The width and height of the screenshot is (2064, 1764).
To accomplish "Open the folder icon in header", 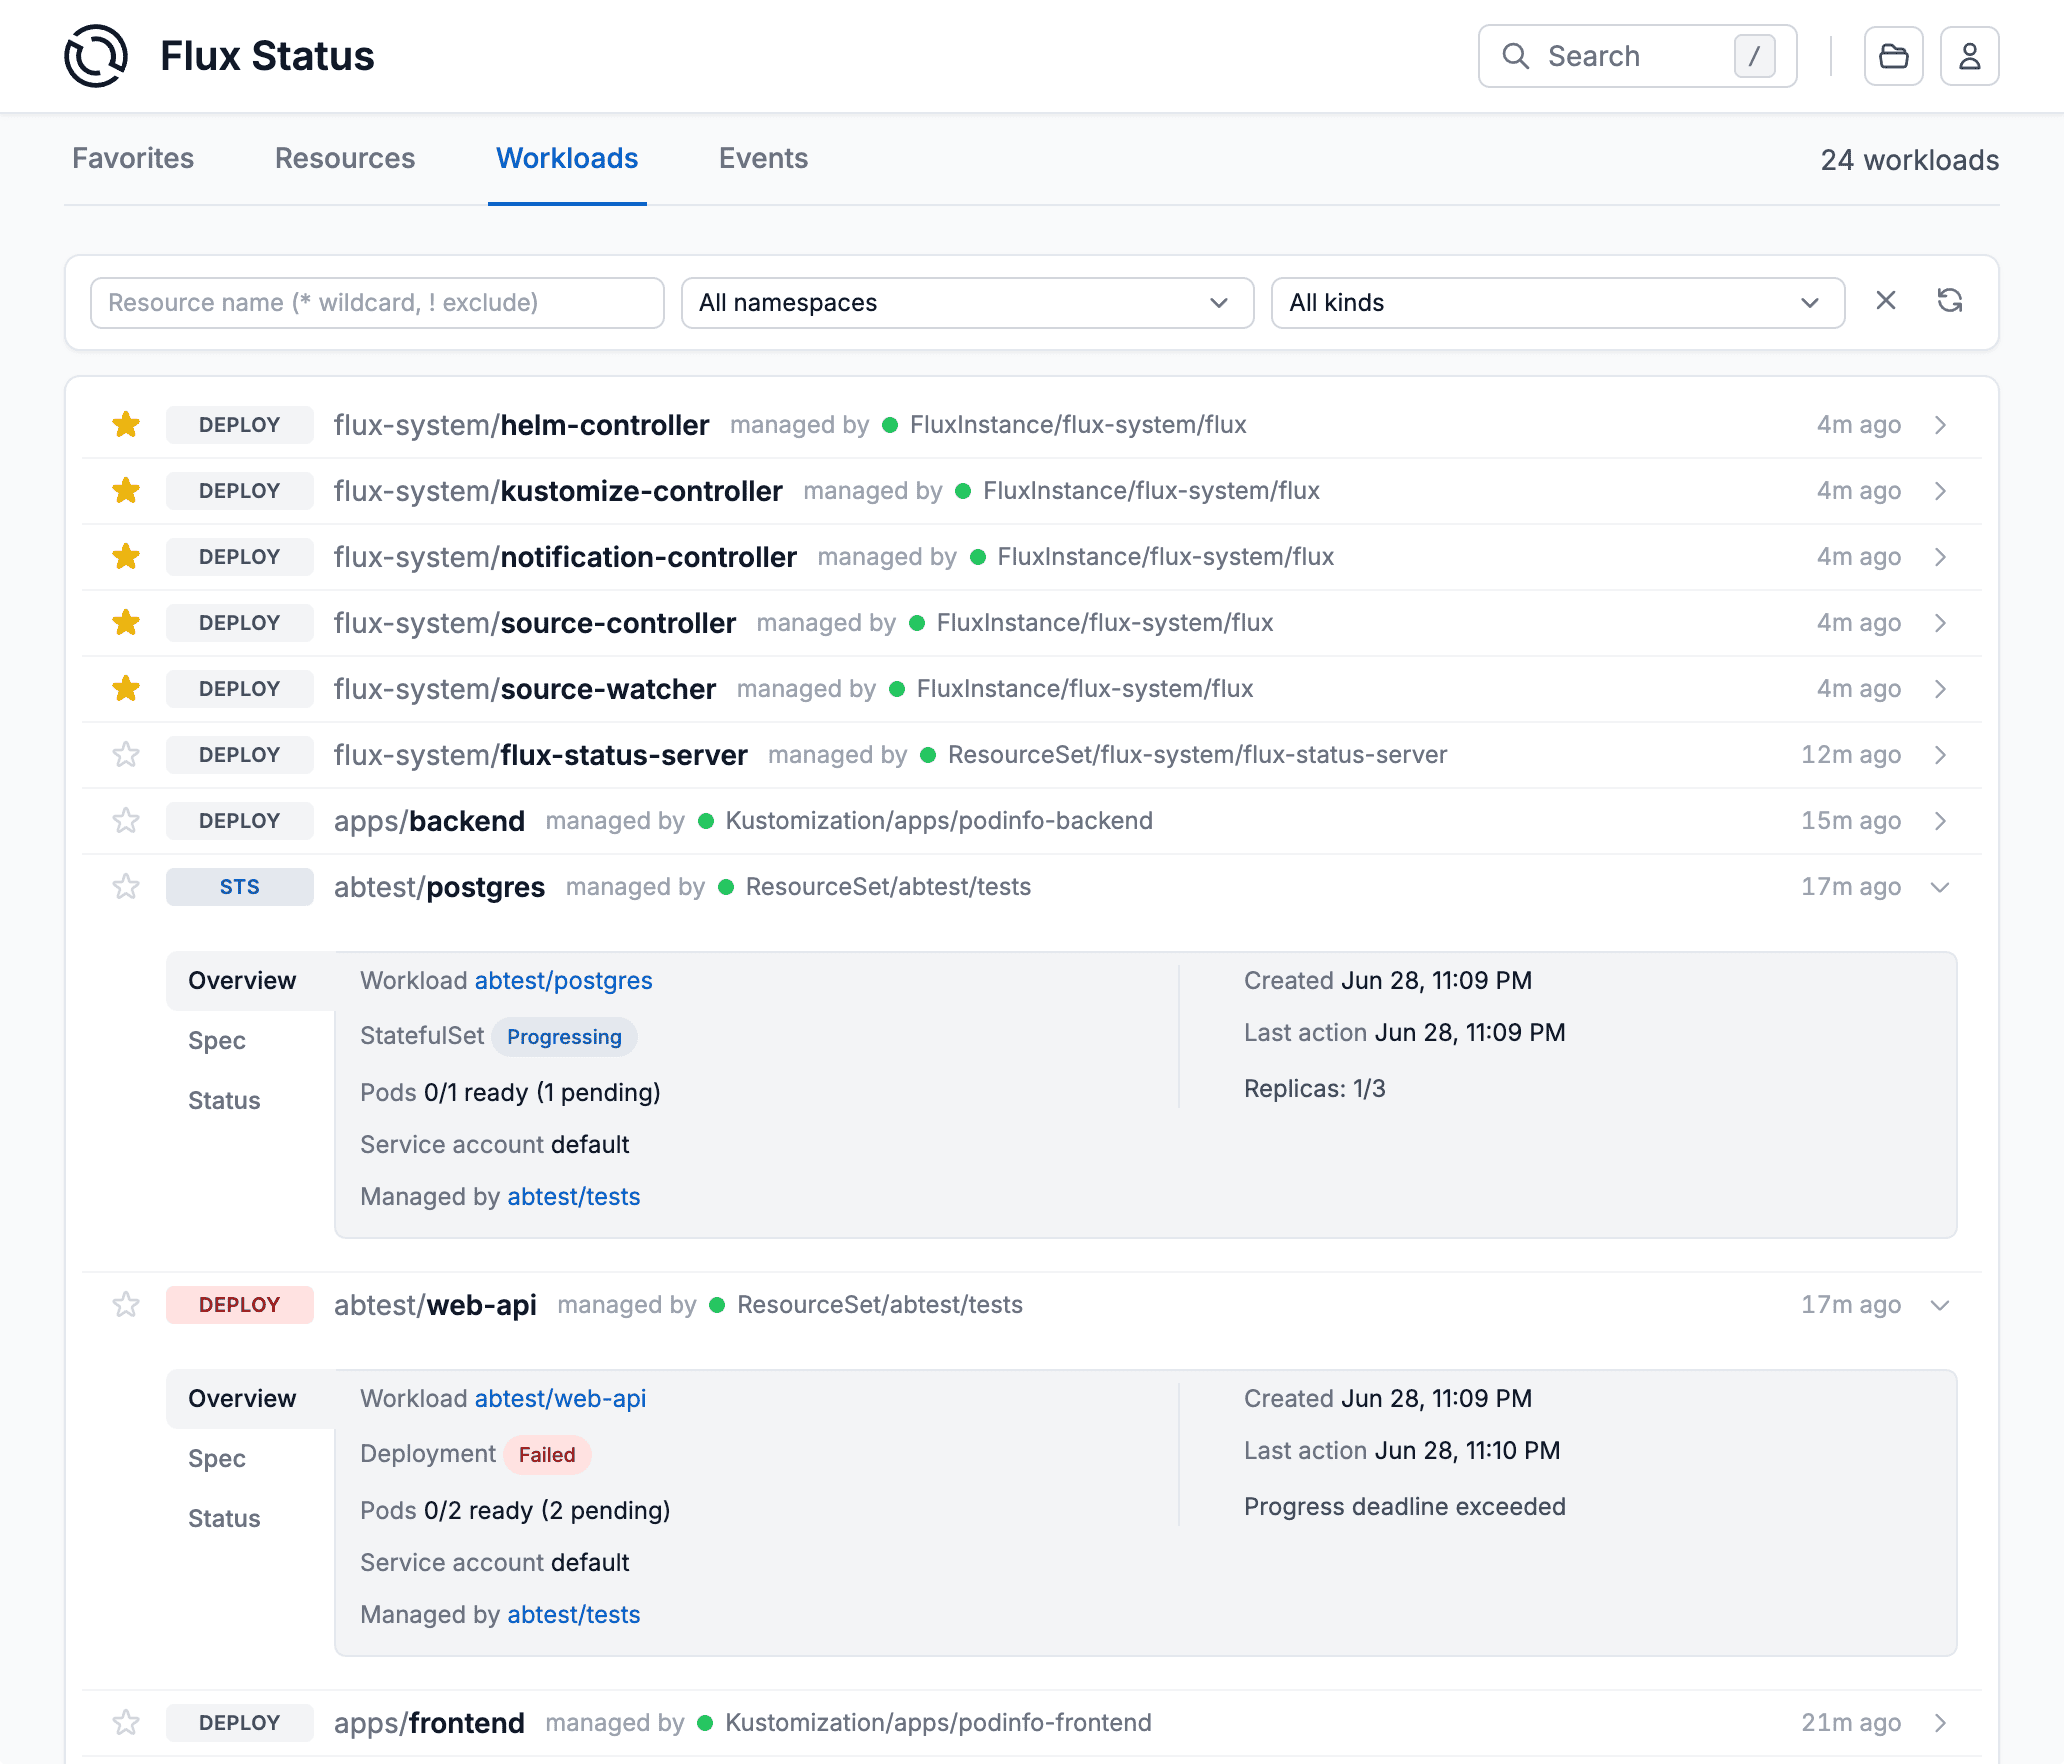I will pos(1893,56).
